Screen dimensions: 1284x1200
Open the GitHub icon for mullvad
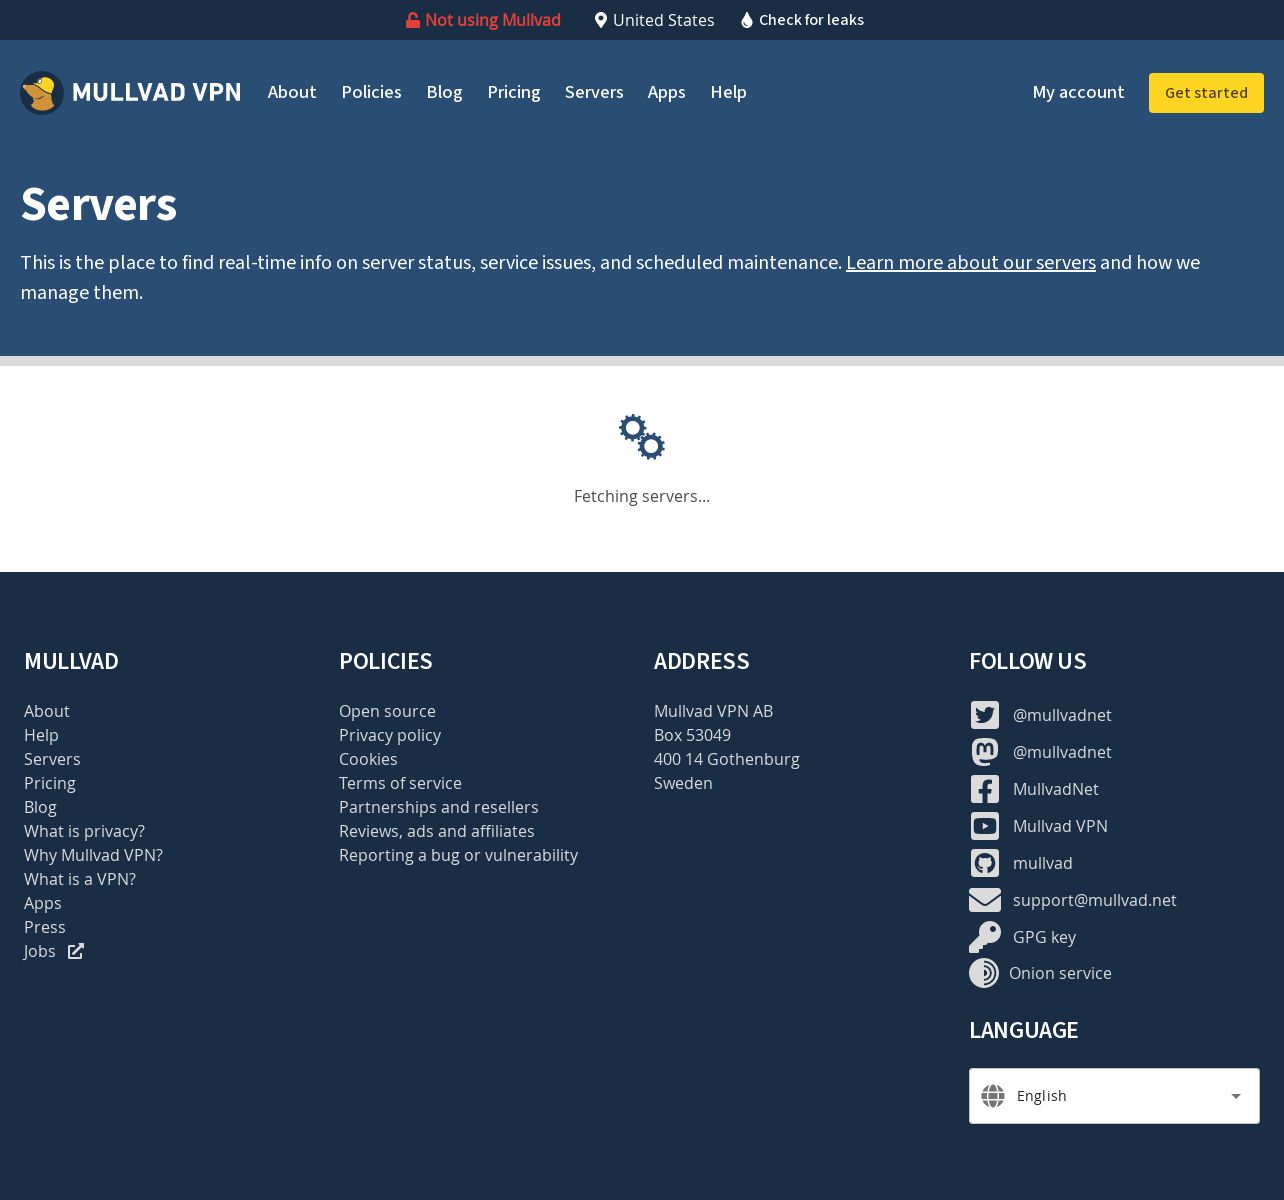point(985,863)
